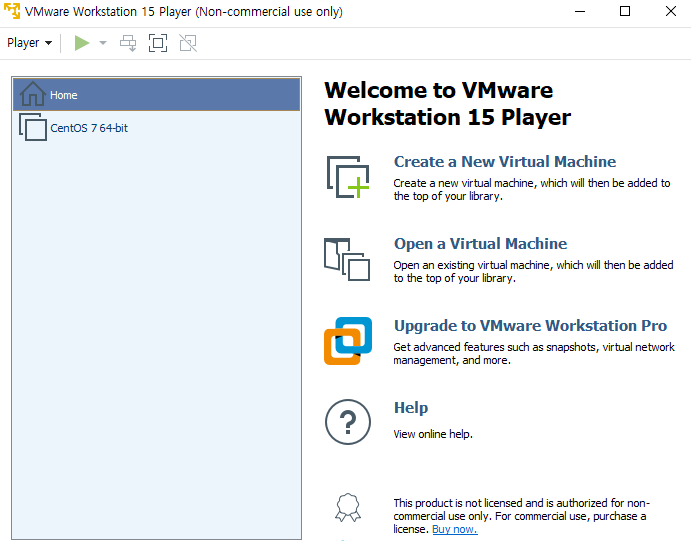Screen dimensions: 691x554
Task: Click the Workstation Pro orange-blue logo
Action: (x=348, y=341)
